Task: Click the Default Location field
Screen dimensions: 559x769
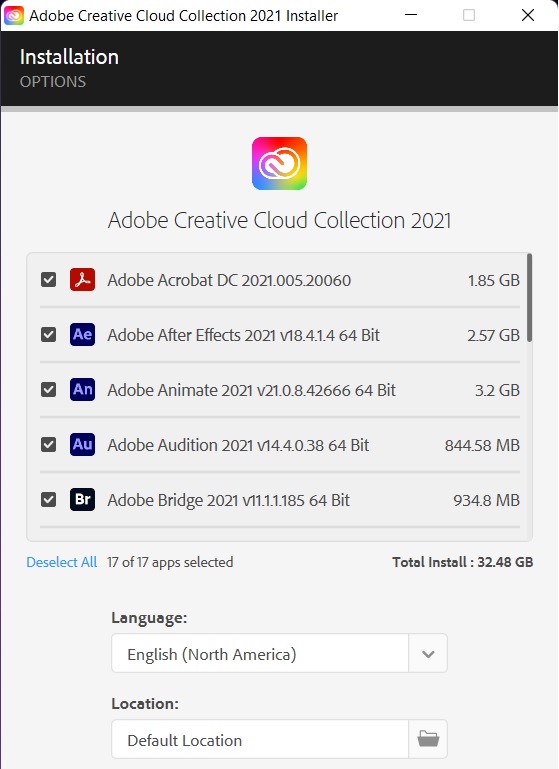Action: [x=260, y=739]
